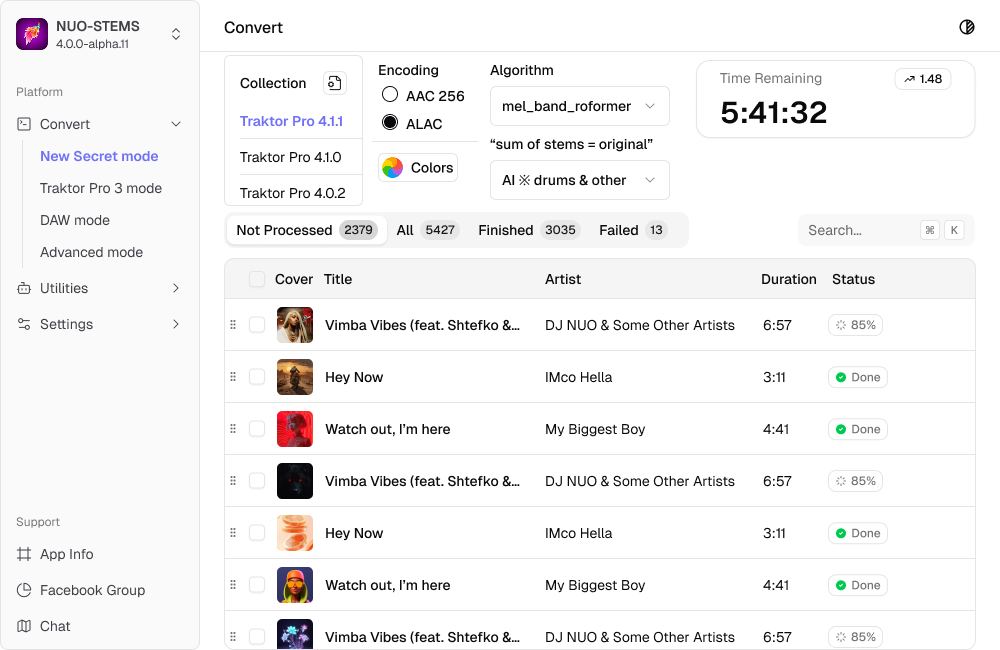The image size is (1000, 650).
Task: Switch to the Finished 3035 tab
Action: 528,230
